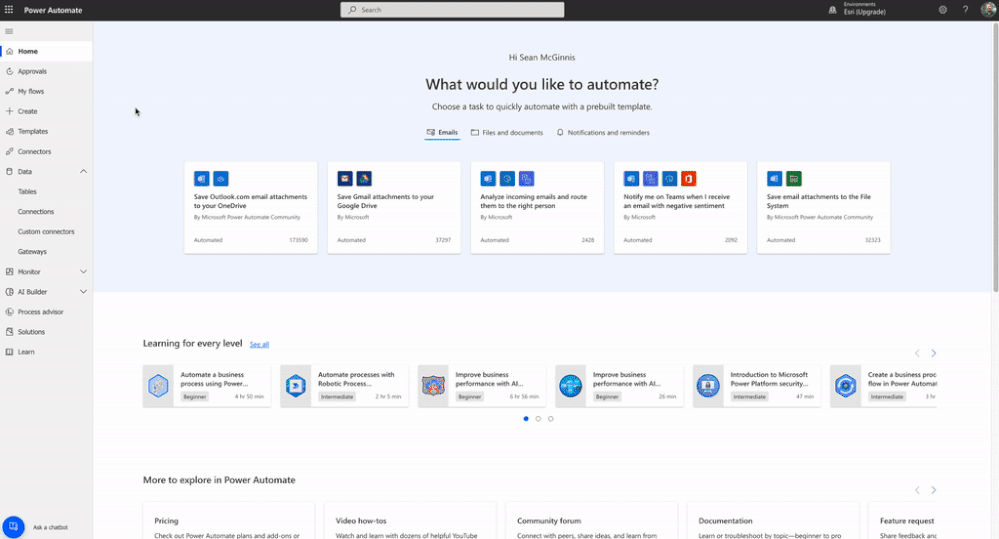Switch to Notifications and reminders tab
This screenshot has width=999, height=539.
click(603, 133)
